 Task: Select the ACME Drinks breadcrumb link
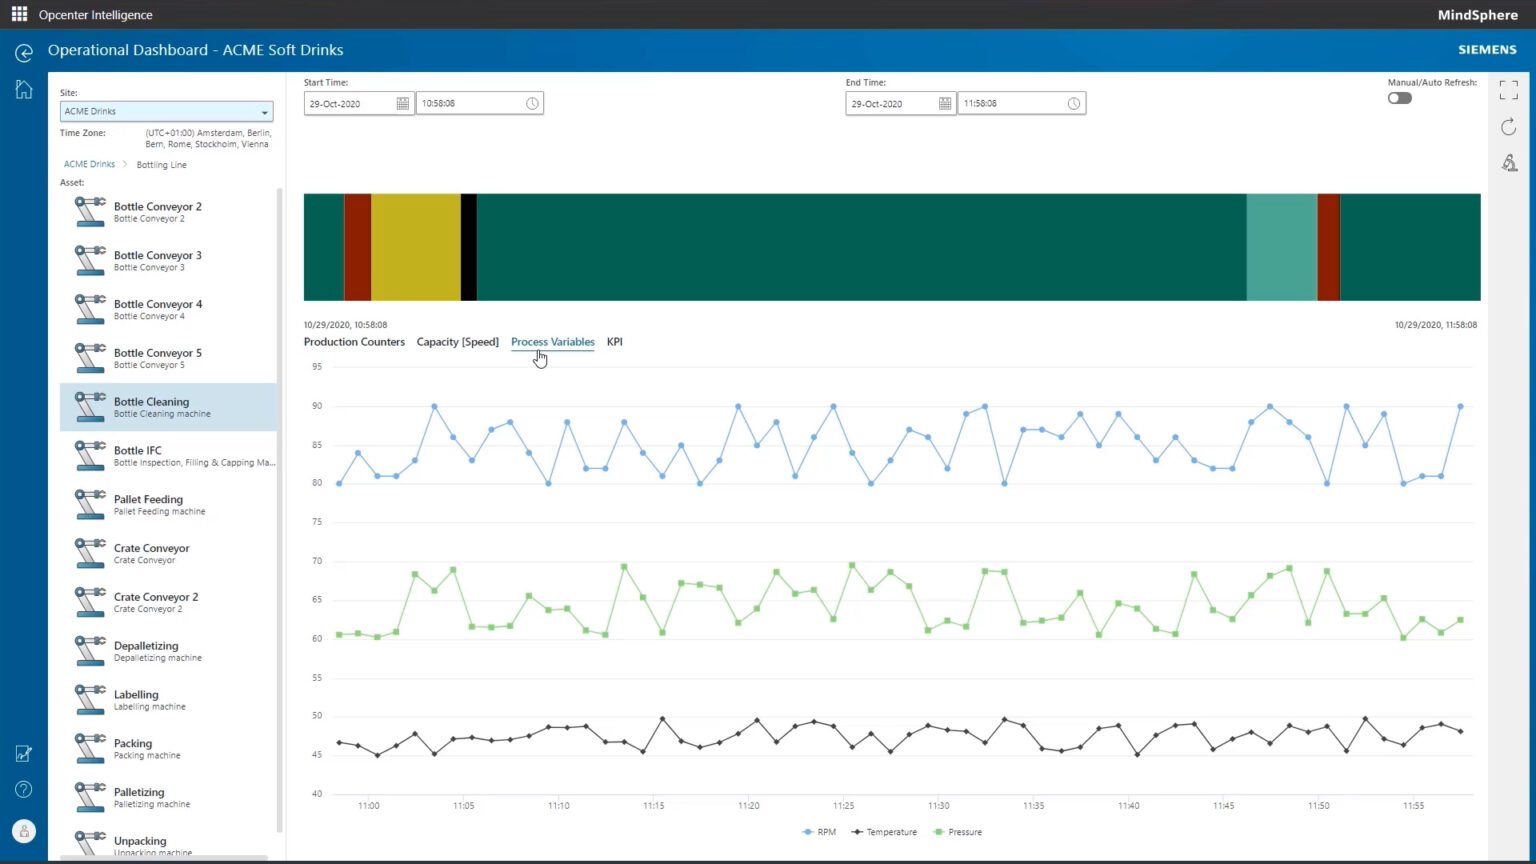(89, 164)
